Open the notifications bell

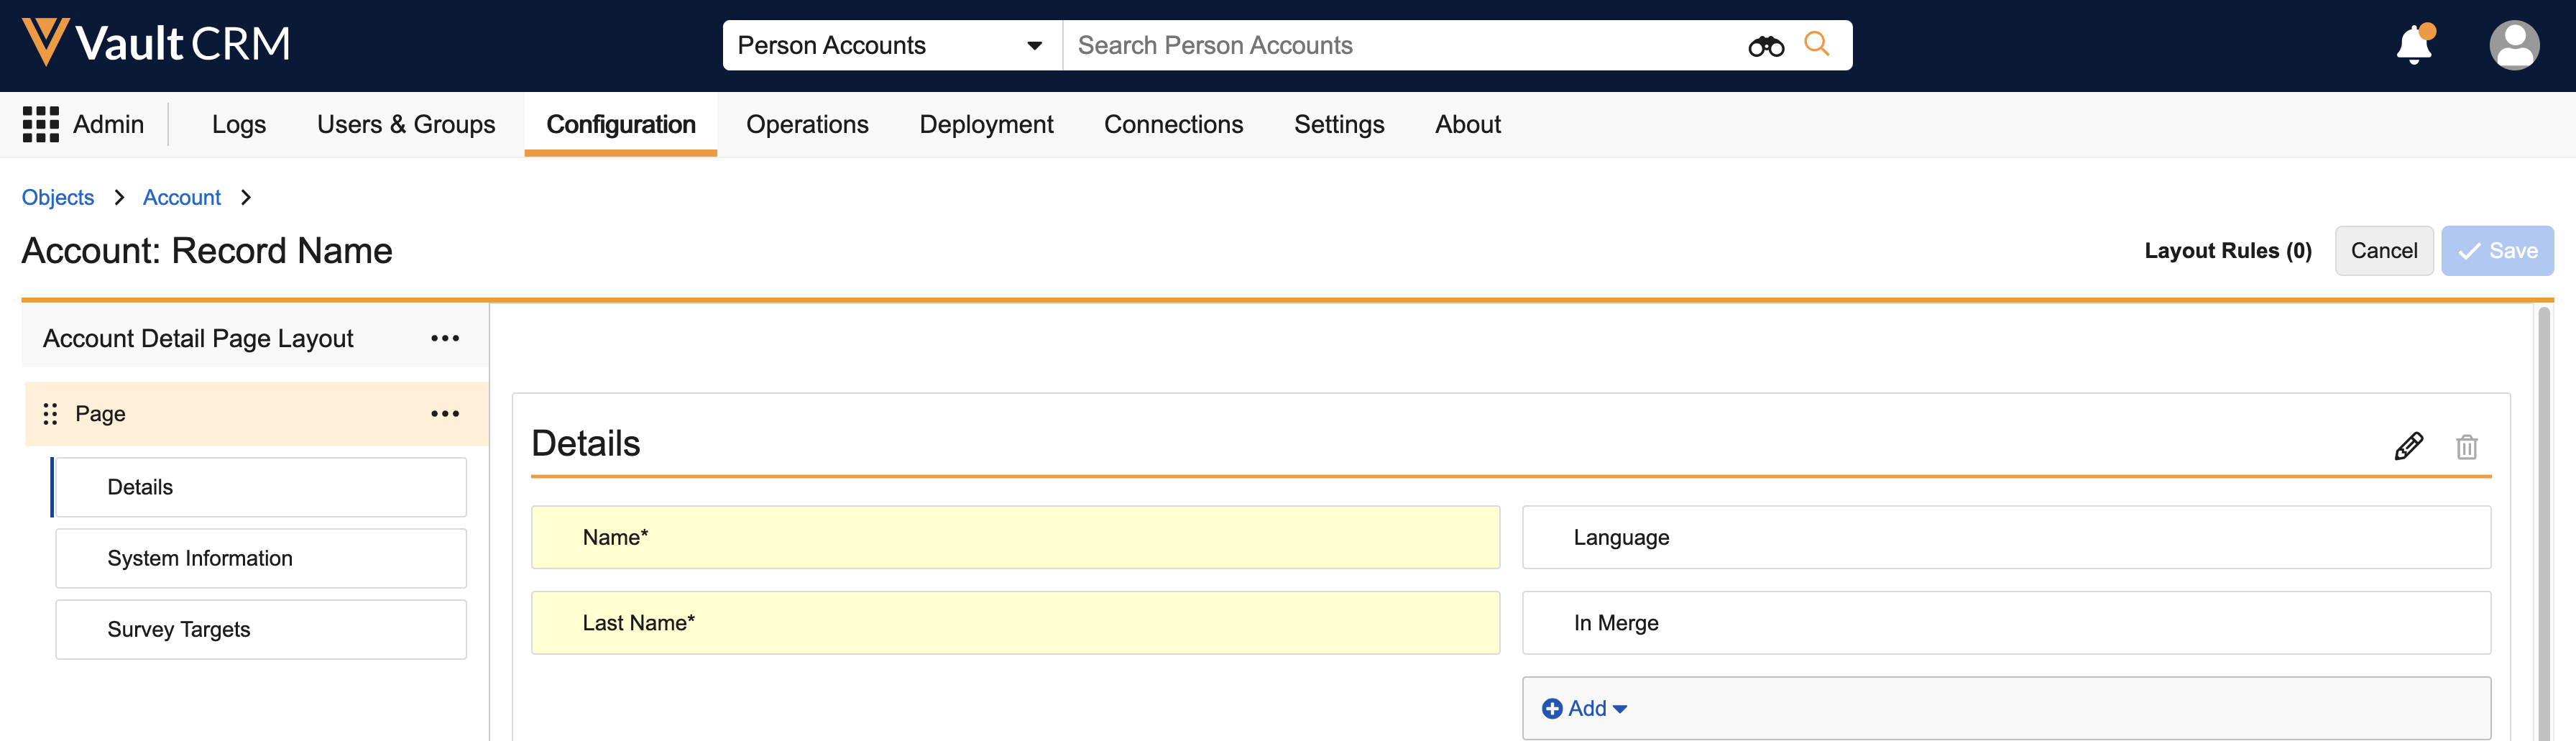tap(2413, 45)
